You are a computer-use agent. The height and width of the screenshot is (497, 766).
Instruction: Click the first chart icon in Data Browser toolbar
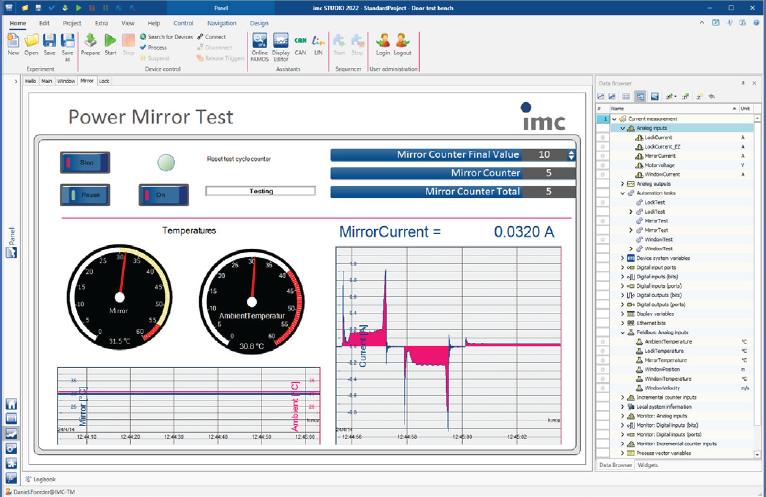click(x=601, y=97)
